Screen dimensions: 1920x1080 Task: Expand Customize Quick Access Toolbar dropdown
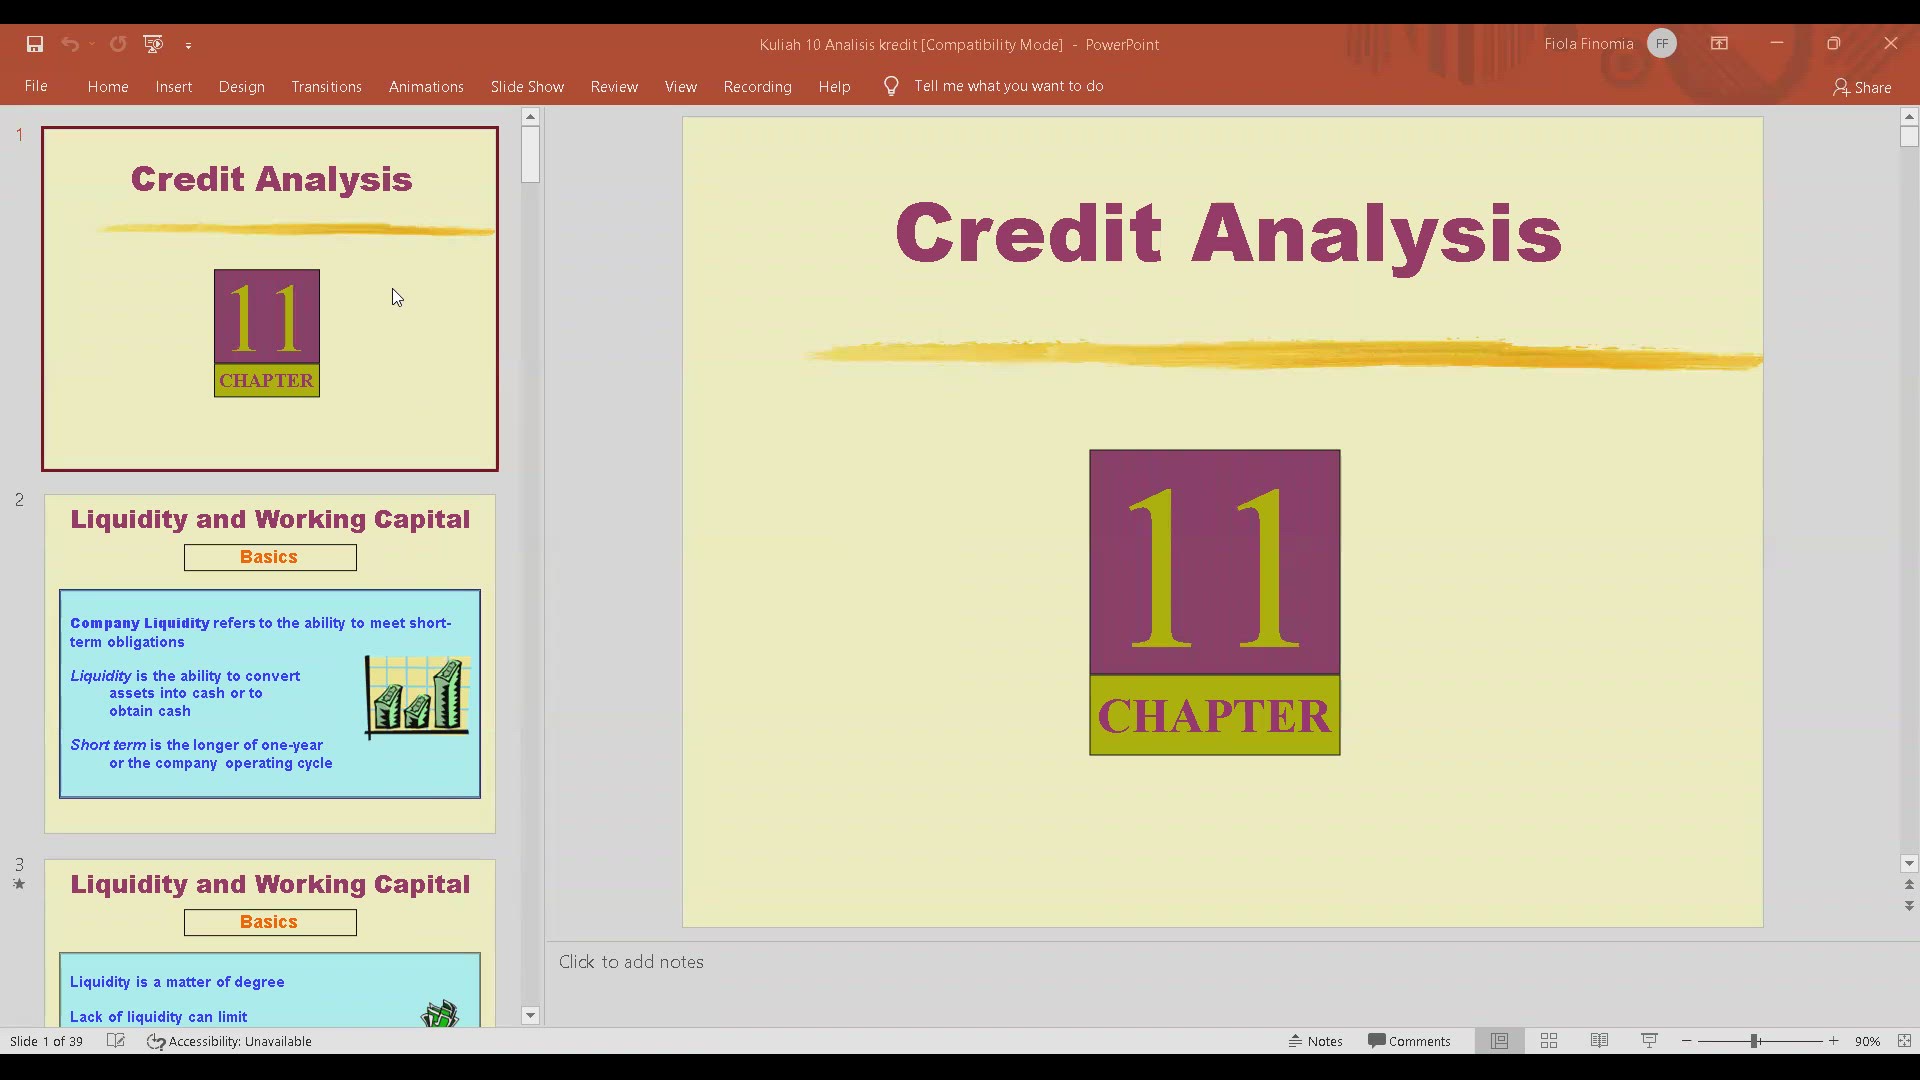point(188,45)
